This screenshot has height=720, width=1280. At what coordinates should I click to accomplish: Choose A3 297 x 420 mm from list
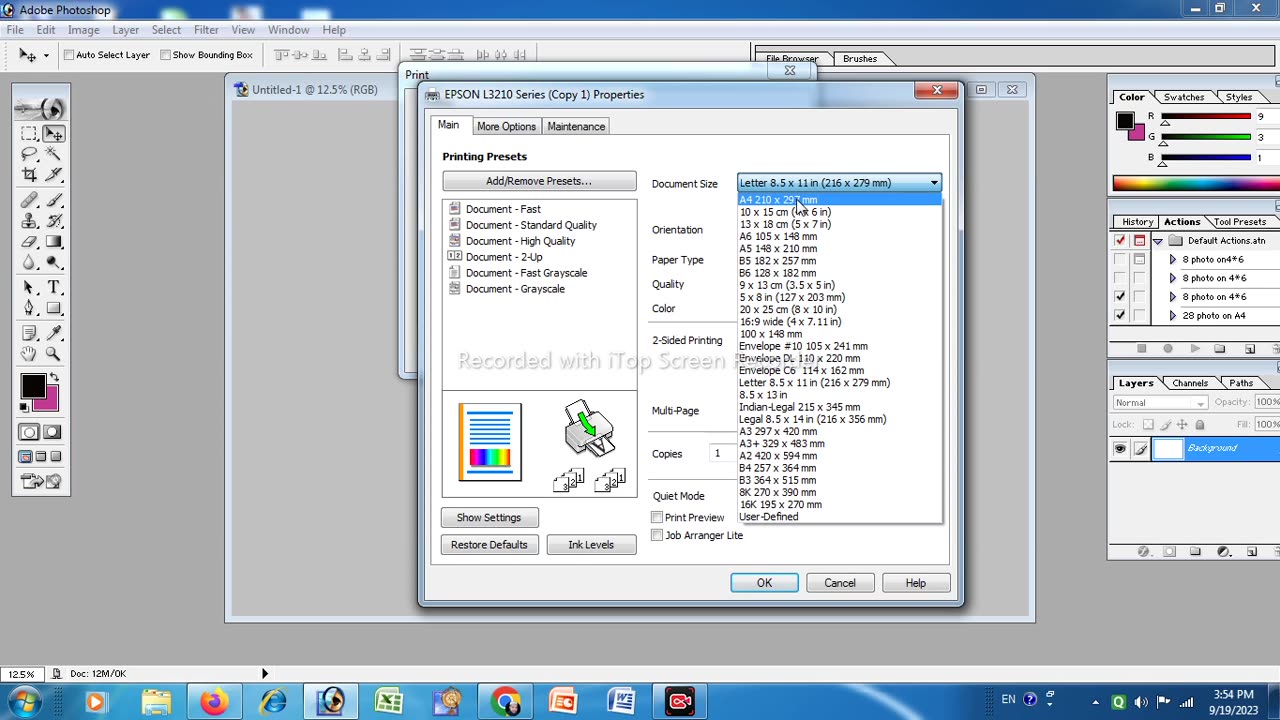pos(839,431)
